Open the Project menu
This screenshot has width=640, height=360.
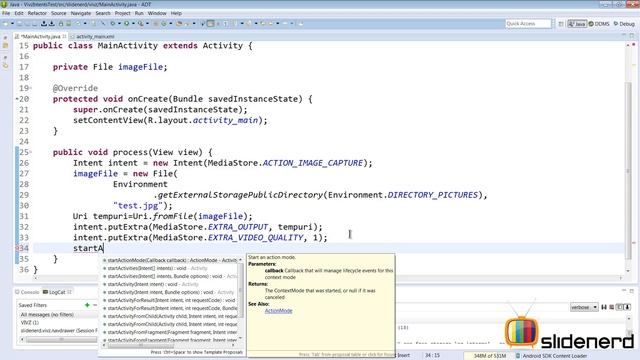[x=122, y=13]
